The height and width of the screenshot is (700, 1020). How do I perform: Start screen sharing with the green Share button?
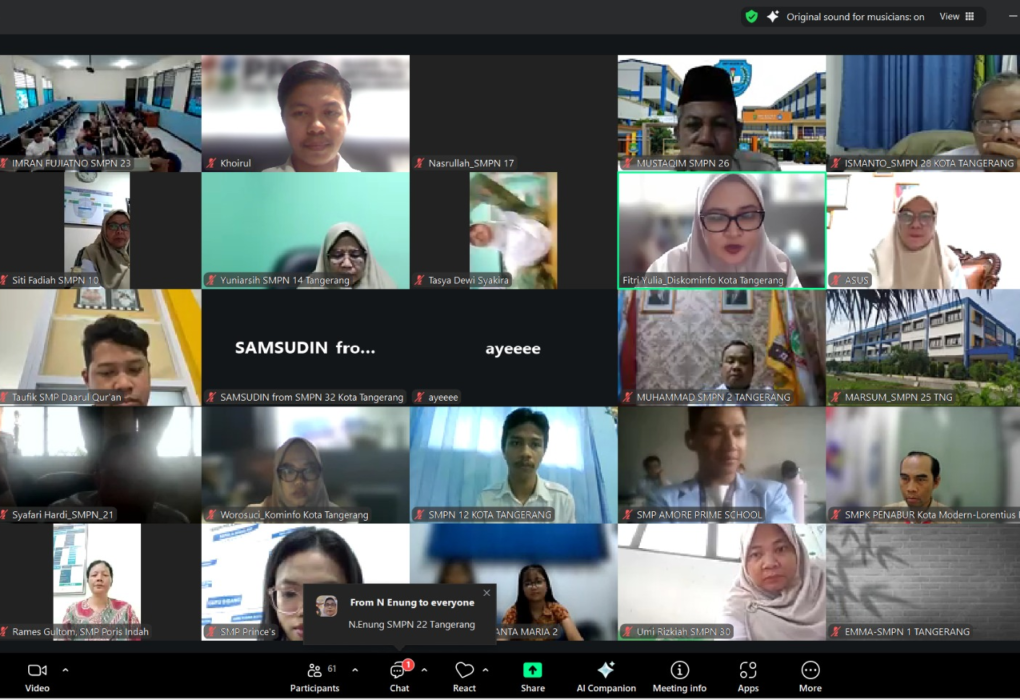tap(532, 675)
